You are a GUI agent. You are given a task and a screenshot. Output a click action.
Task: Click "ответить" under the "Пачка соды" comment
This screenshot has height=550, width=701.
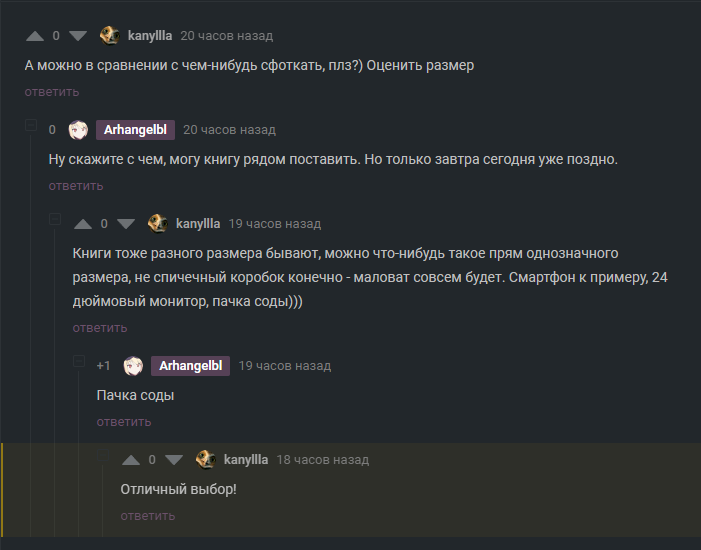coord(123,422)
